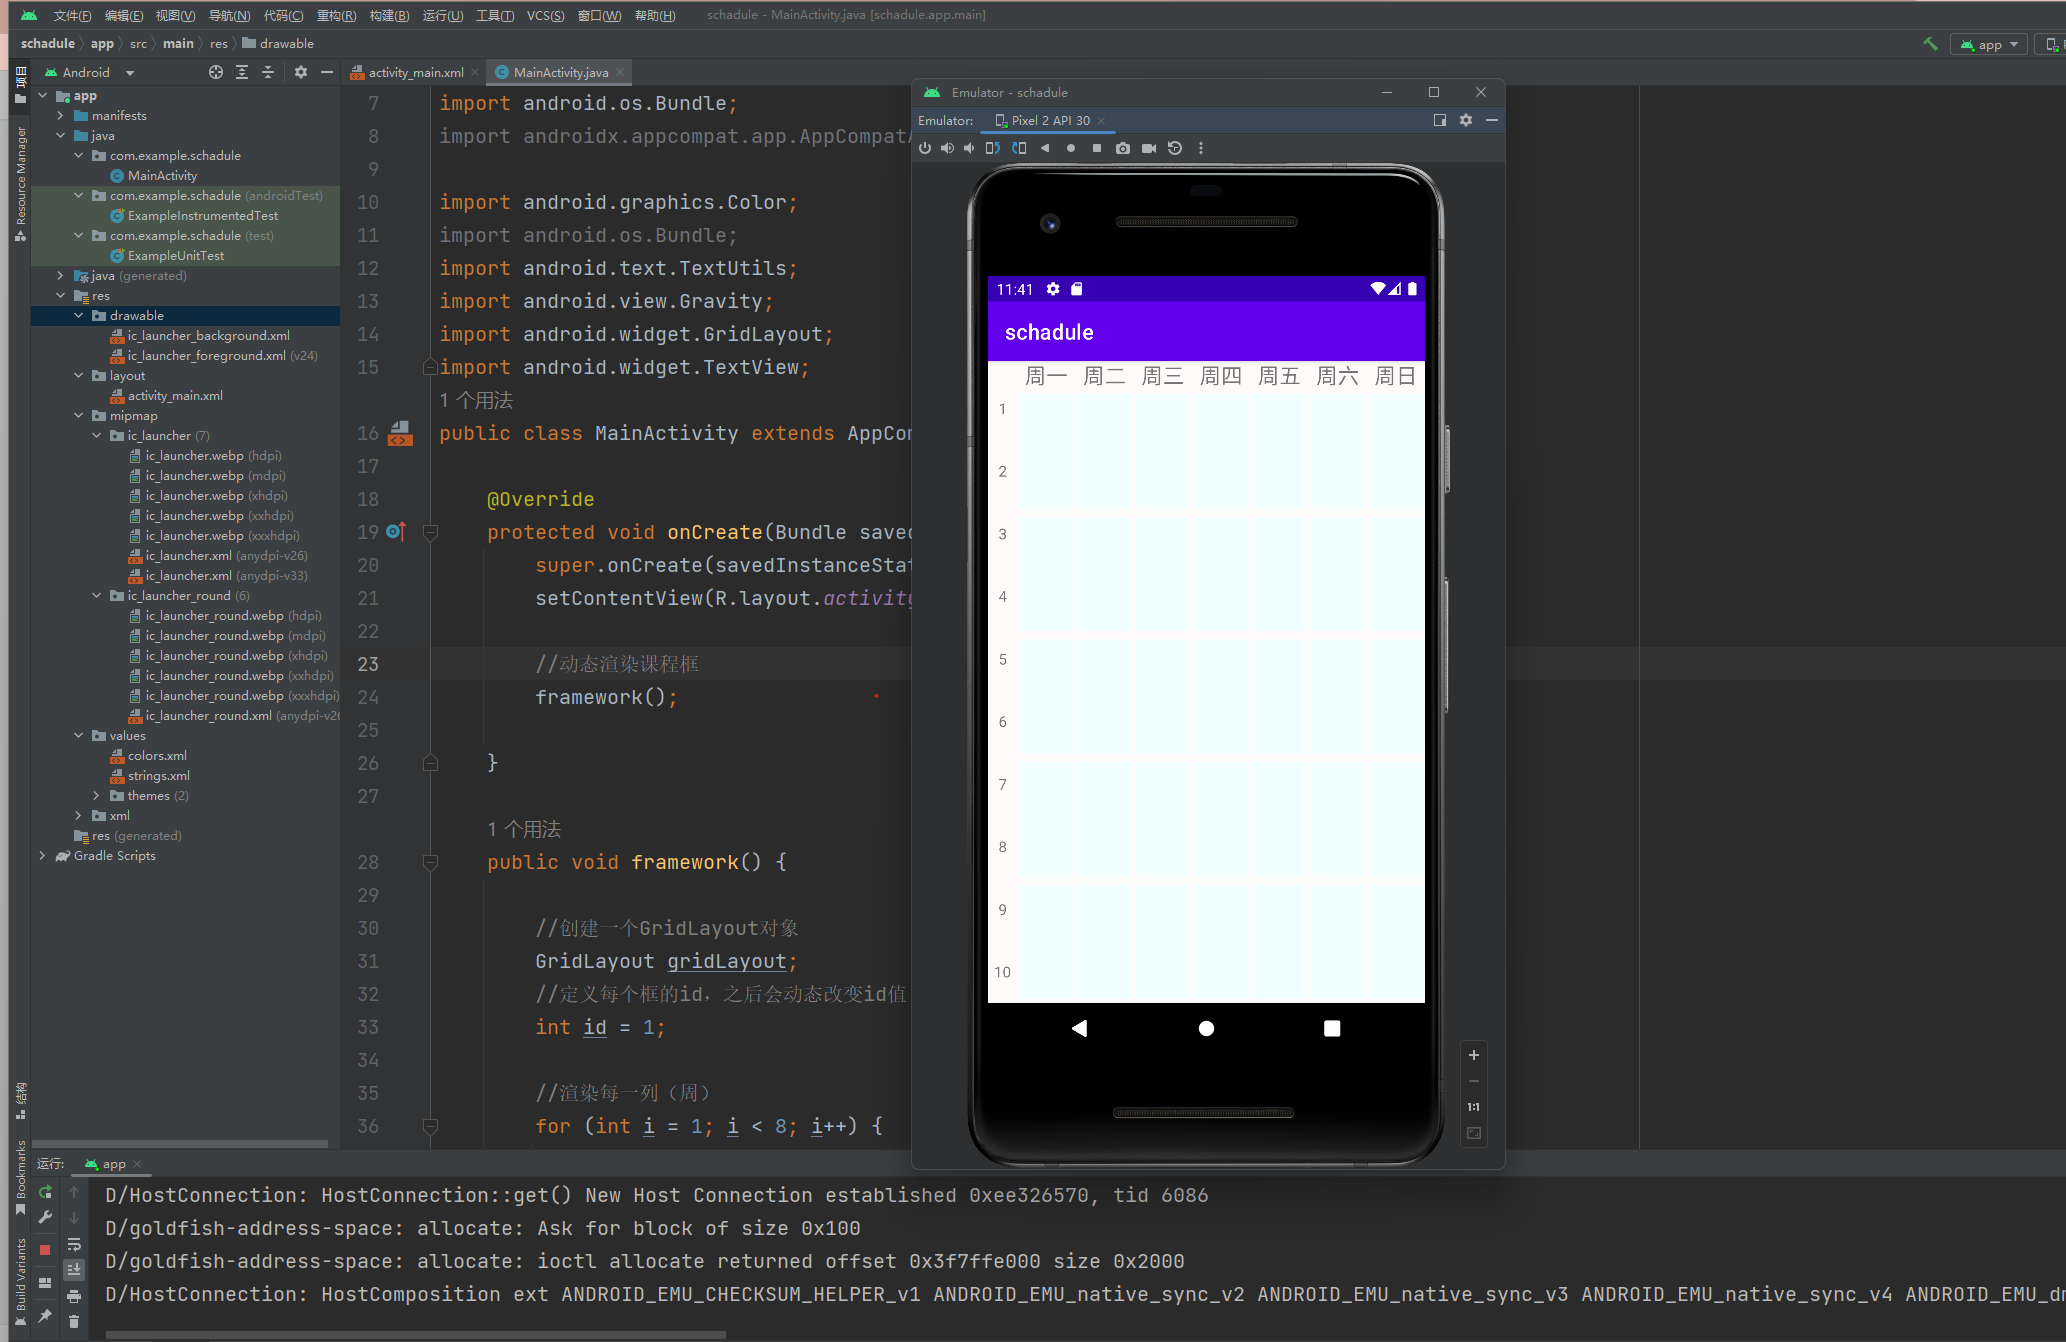Switch to activity_main.xml editor tab
This screenshot has height=1342, width=2066.
[415, 73]
